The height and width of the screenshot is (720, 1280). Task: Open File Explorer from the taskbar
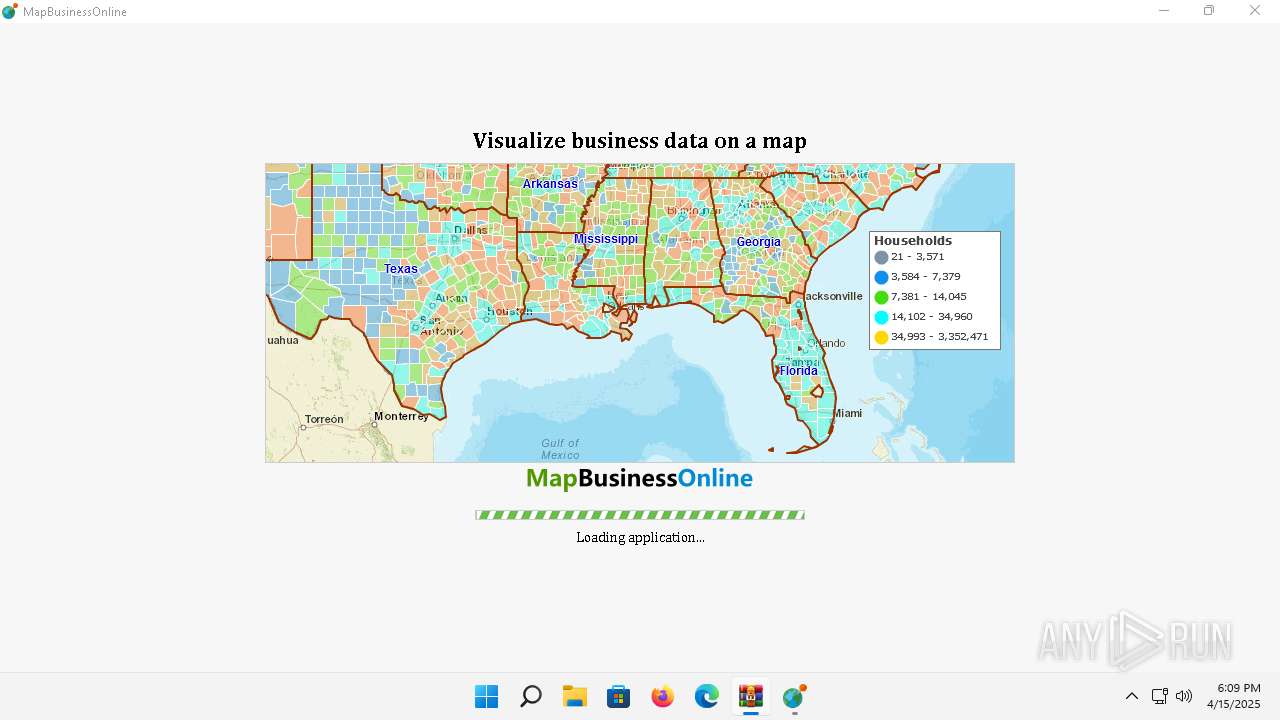coord(575,696)
